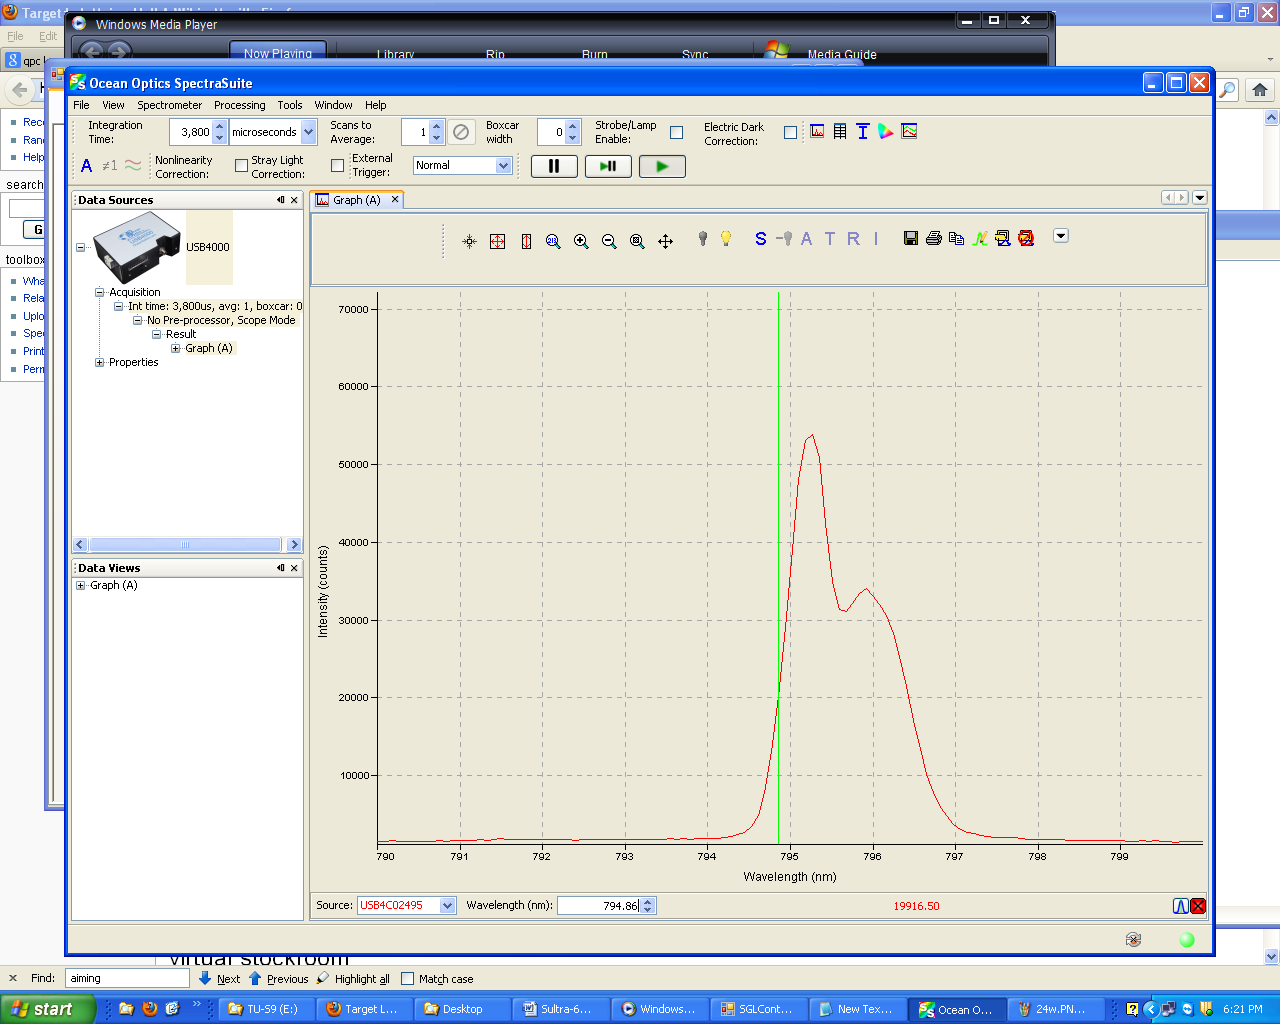Close the wavelength cursor bar with red X
1280x1024 pixels.
1198,906
